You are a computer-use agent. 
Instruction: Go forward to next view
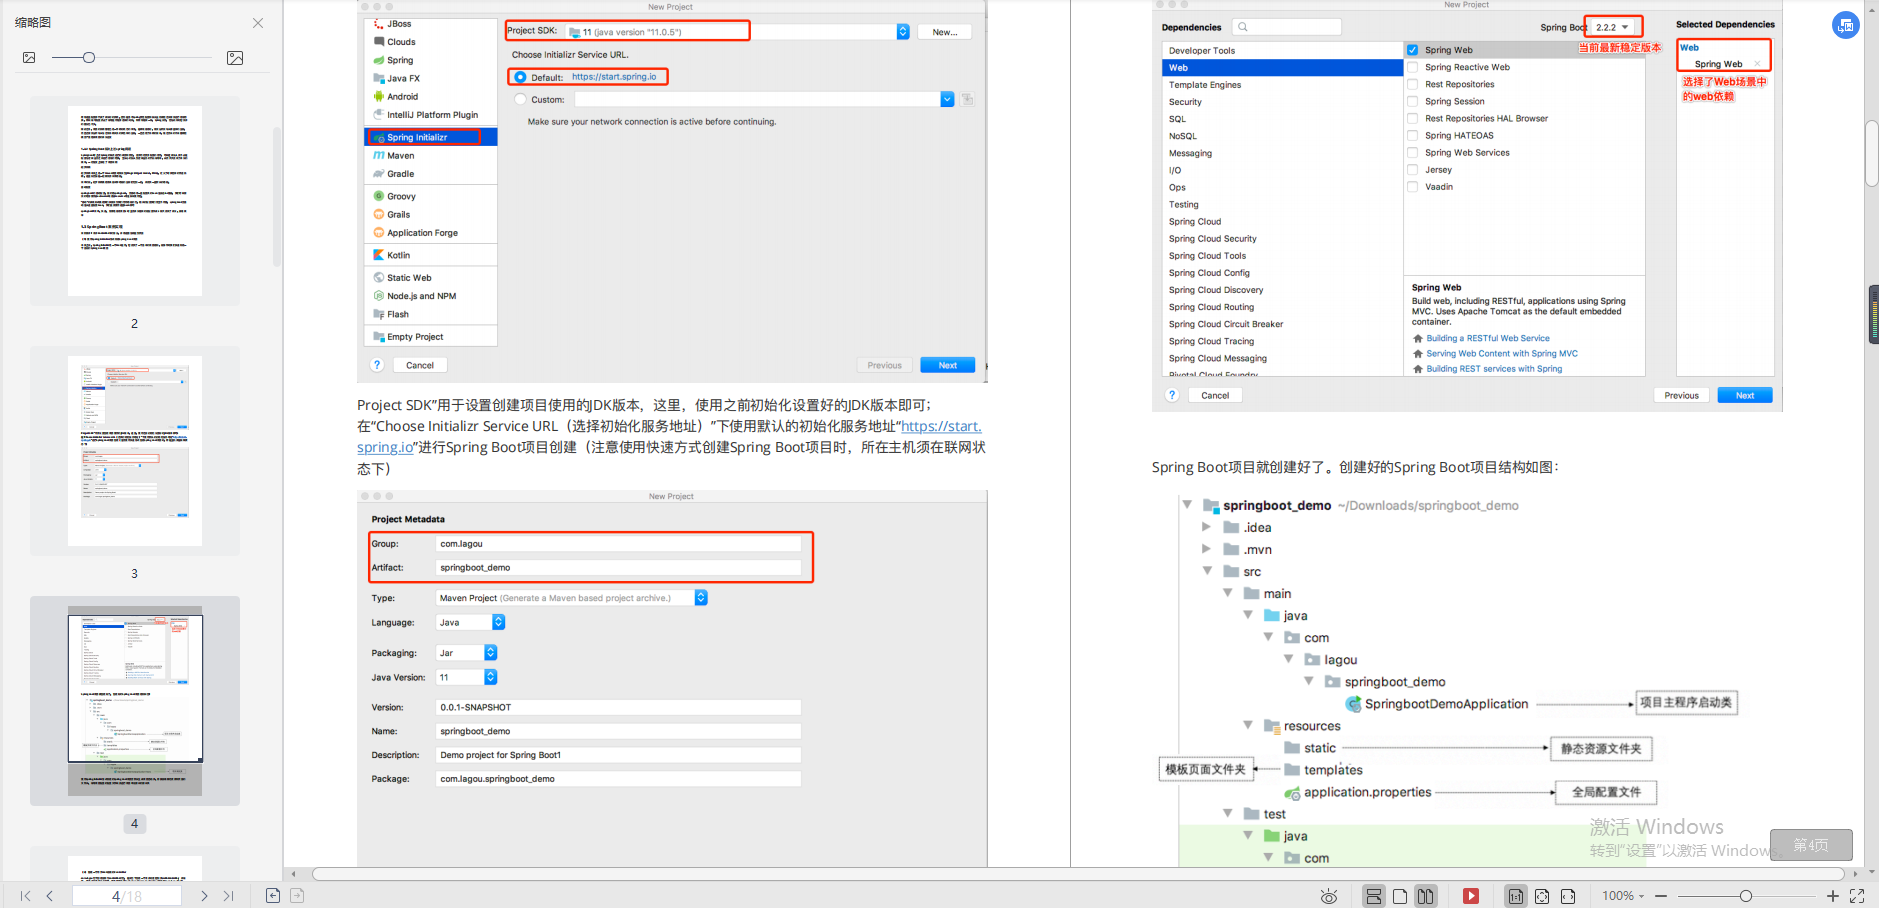(x=297, y=895)
